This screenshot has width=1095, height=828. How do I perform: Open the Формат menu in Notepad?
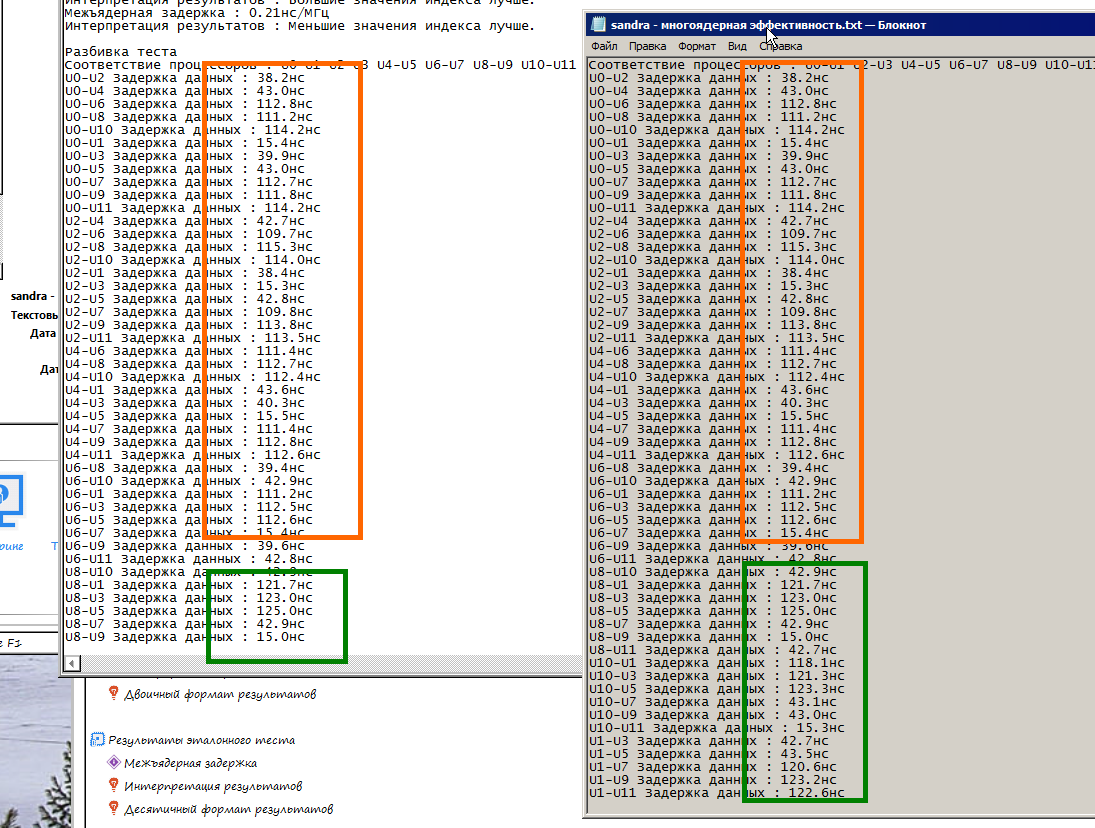point(697,46)
